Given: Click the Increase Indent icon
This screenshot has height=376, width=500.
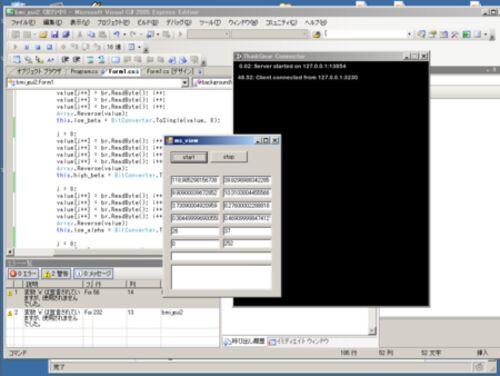Looking at the screenshot, I should [x=76, y=60].
